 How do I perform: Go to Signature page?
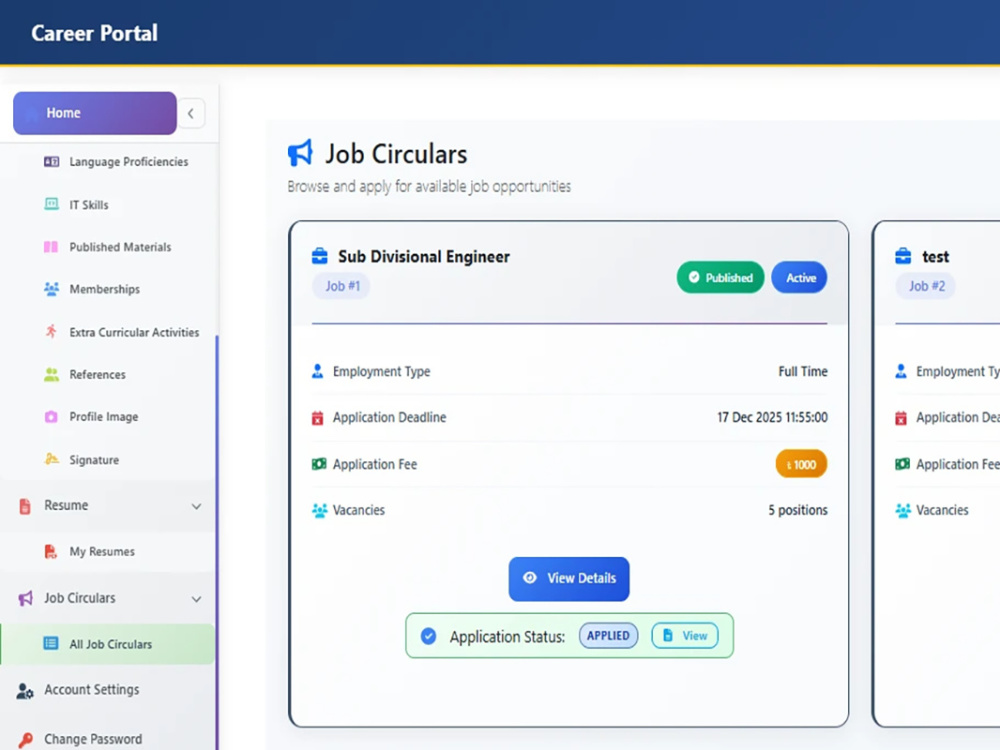pos(94,460)
